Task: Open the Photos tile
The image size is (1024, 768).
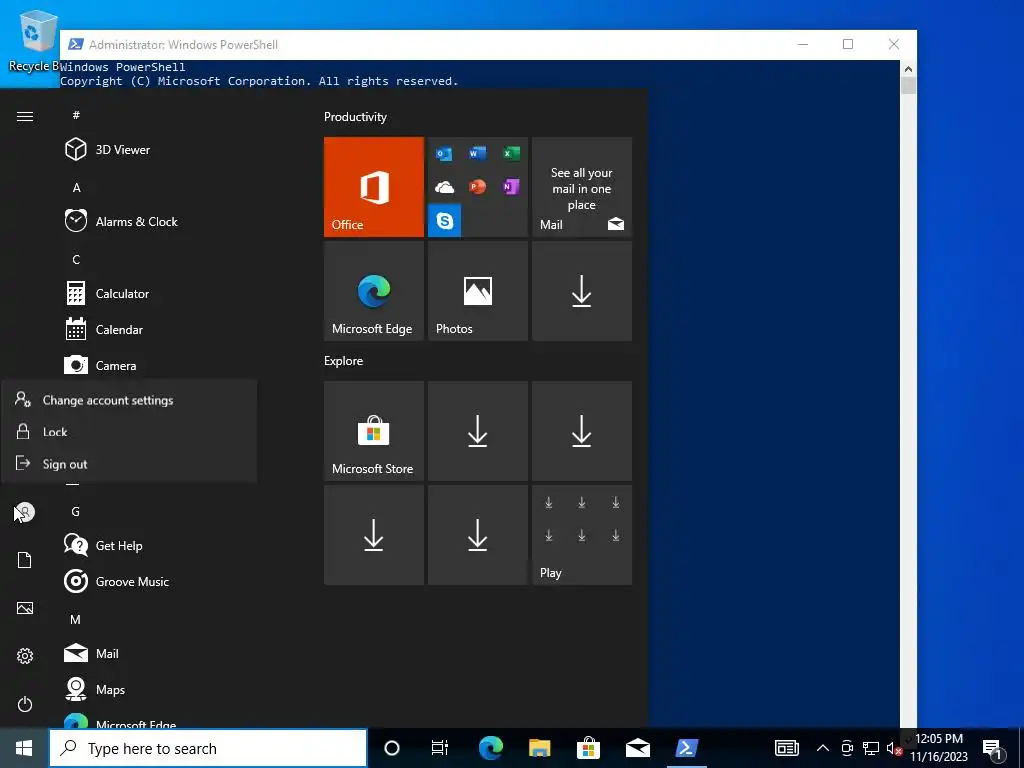Action: [477, 291]
